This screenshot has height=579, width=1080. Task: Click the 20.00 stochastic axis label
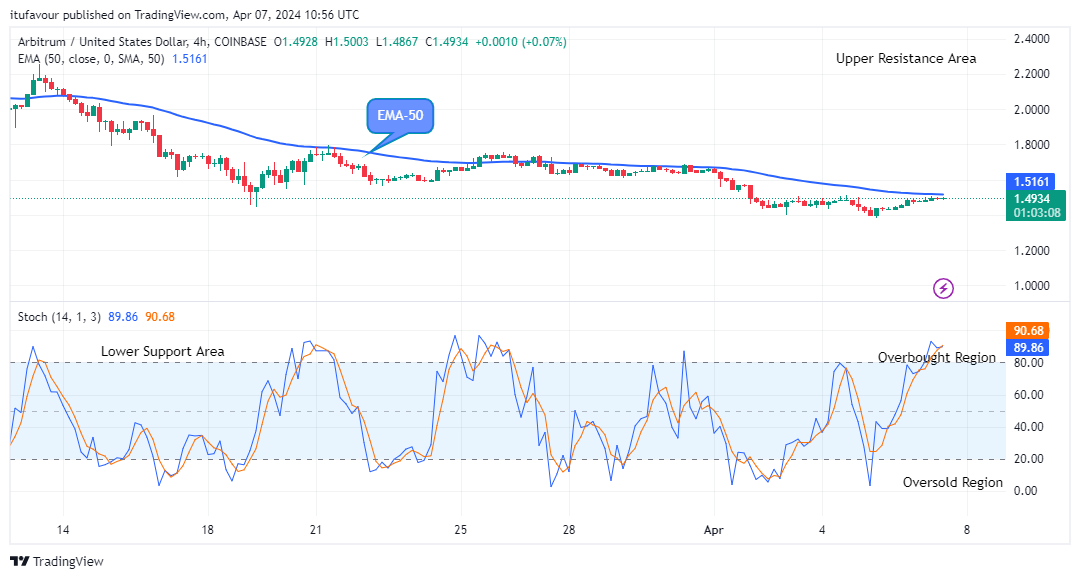tap(1028, 459)
